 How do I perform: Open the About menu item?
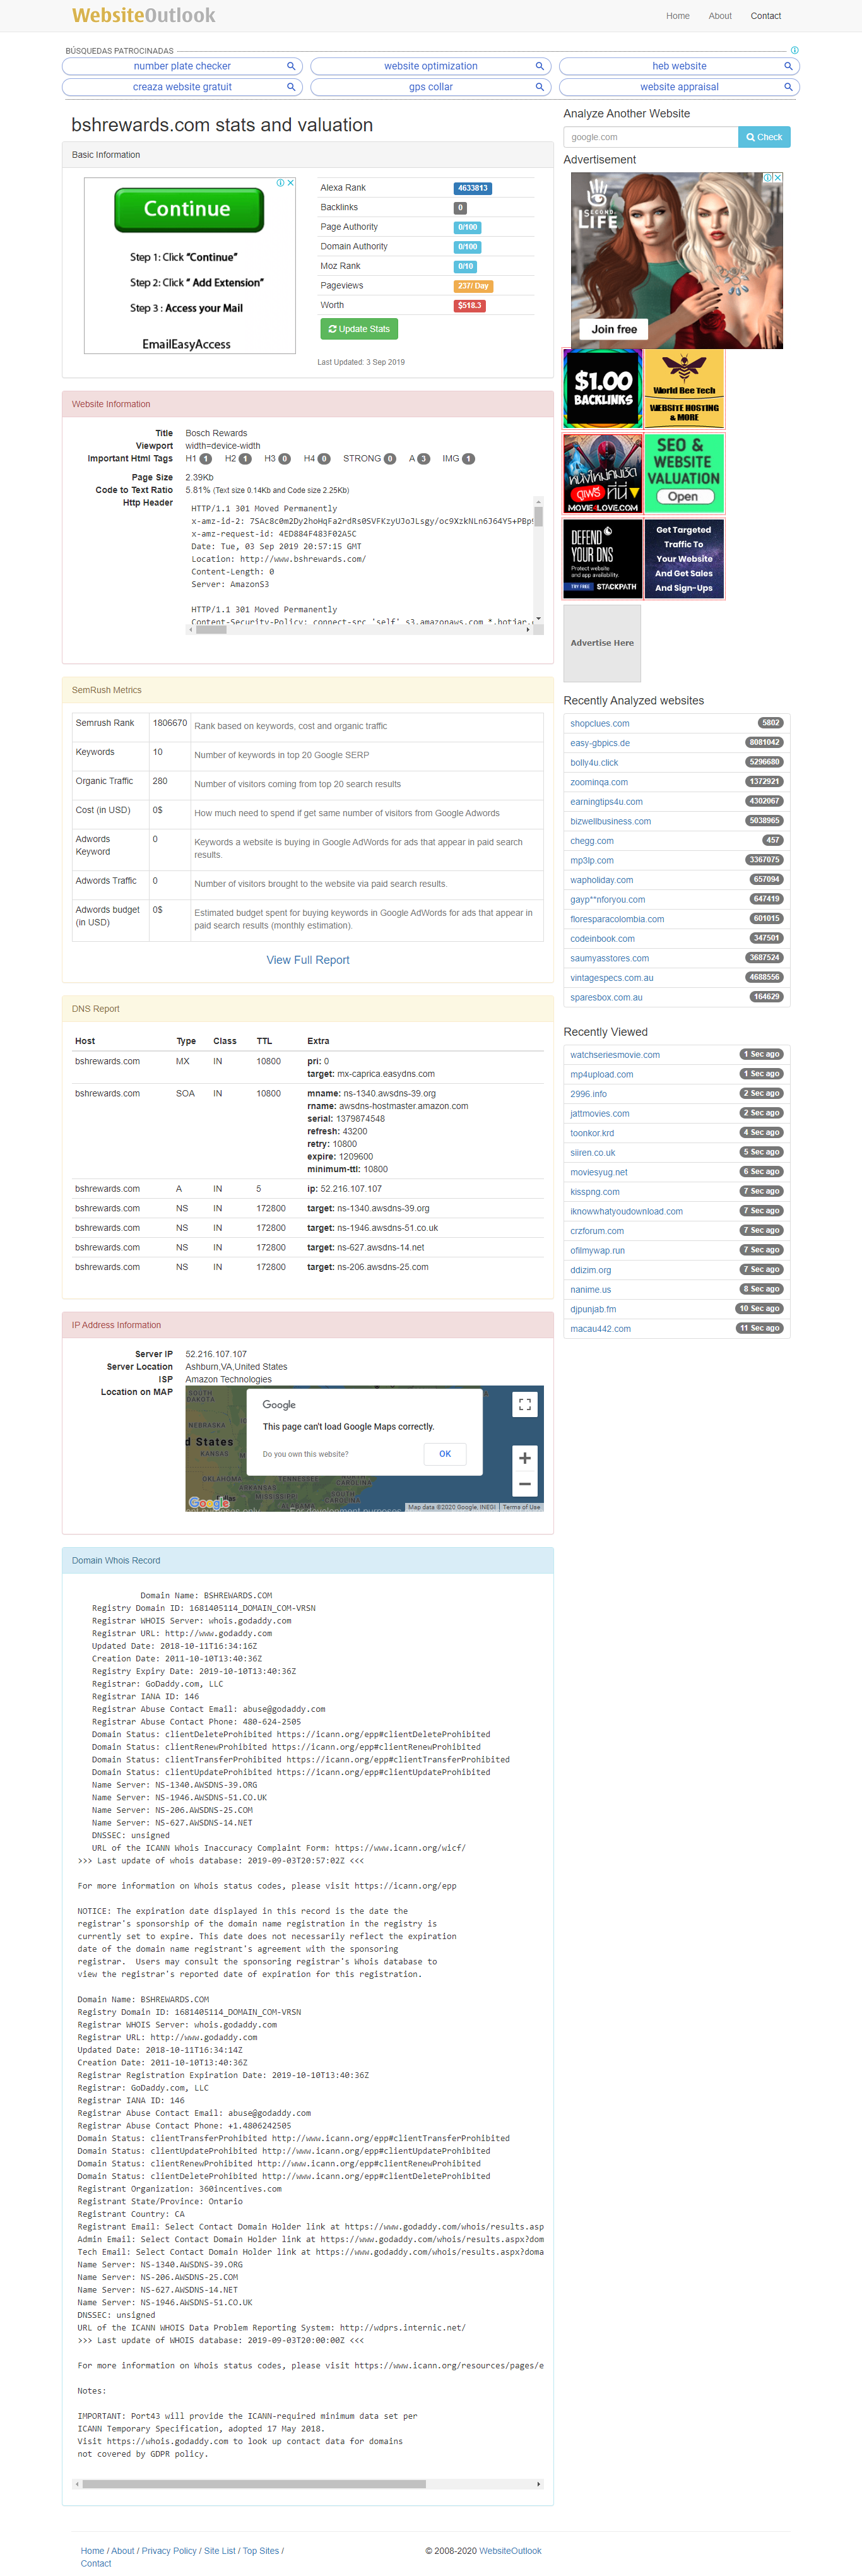coord(720,16)
